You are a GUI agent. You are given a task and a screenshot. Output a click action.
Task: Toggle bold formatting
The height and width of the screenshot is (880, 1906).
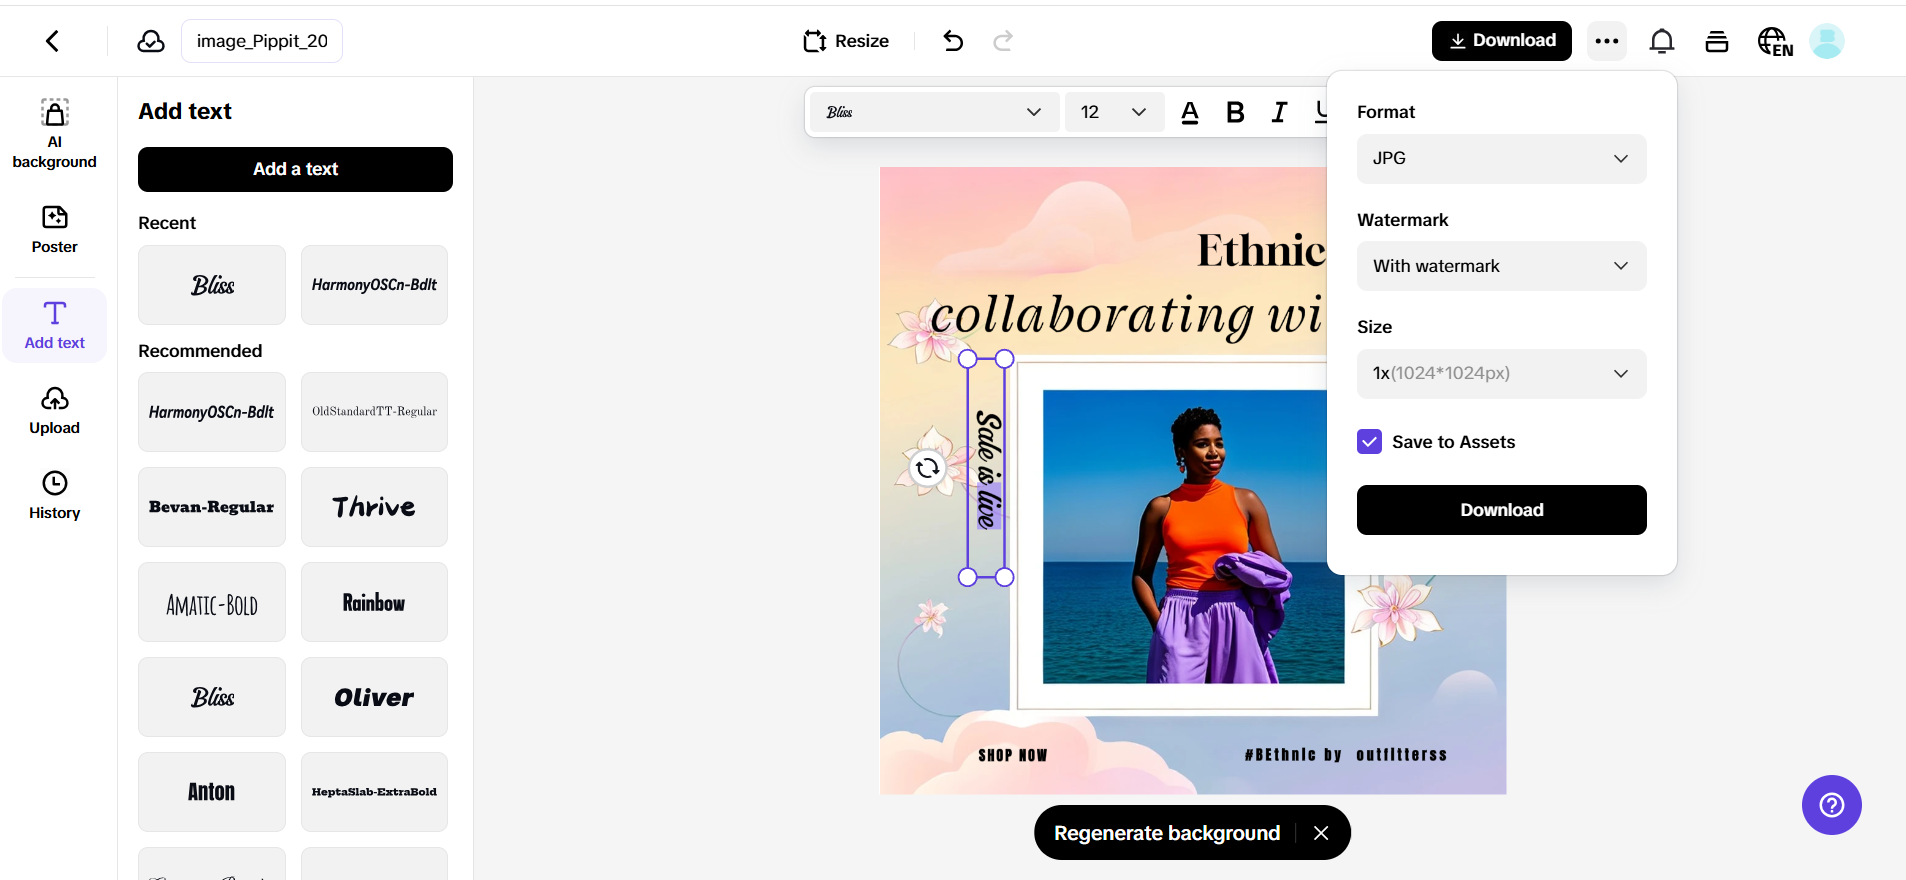[1235, 112]
